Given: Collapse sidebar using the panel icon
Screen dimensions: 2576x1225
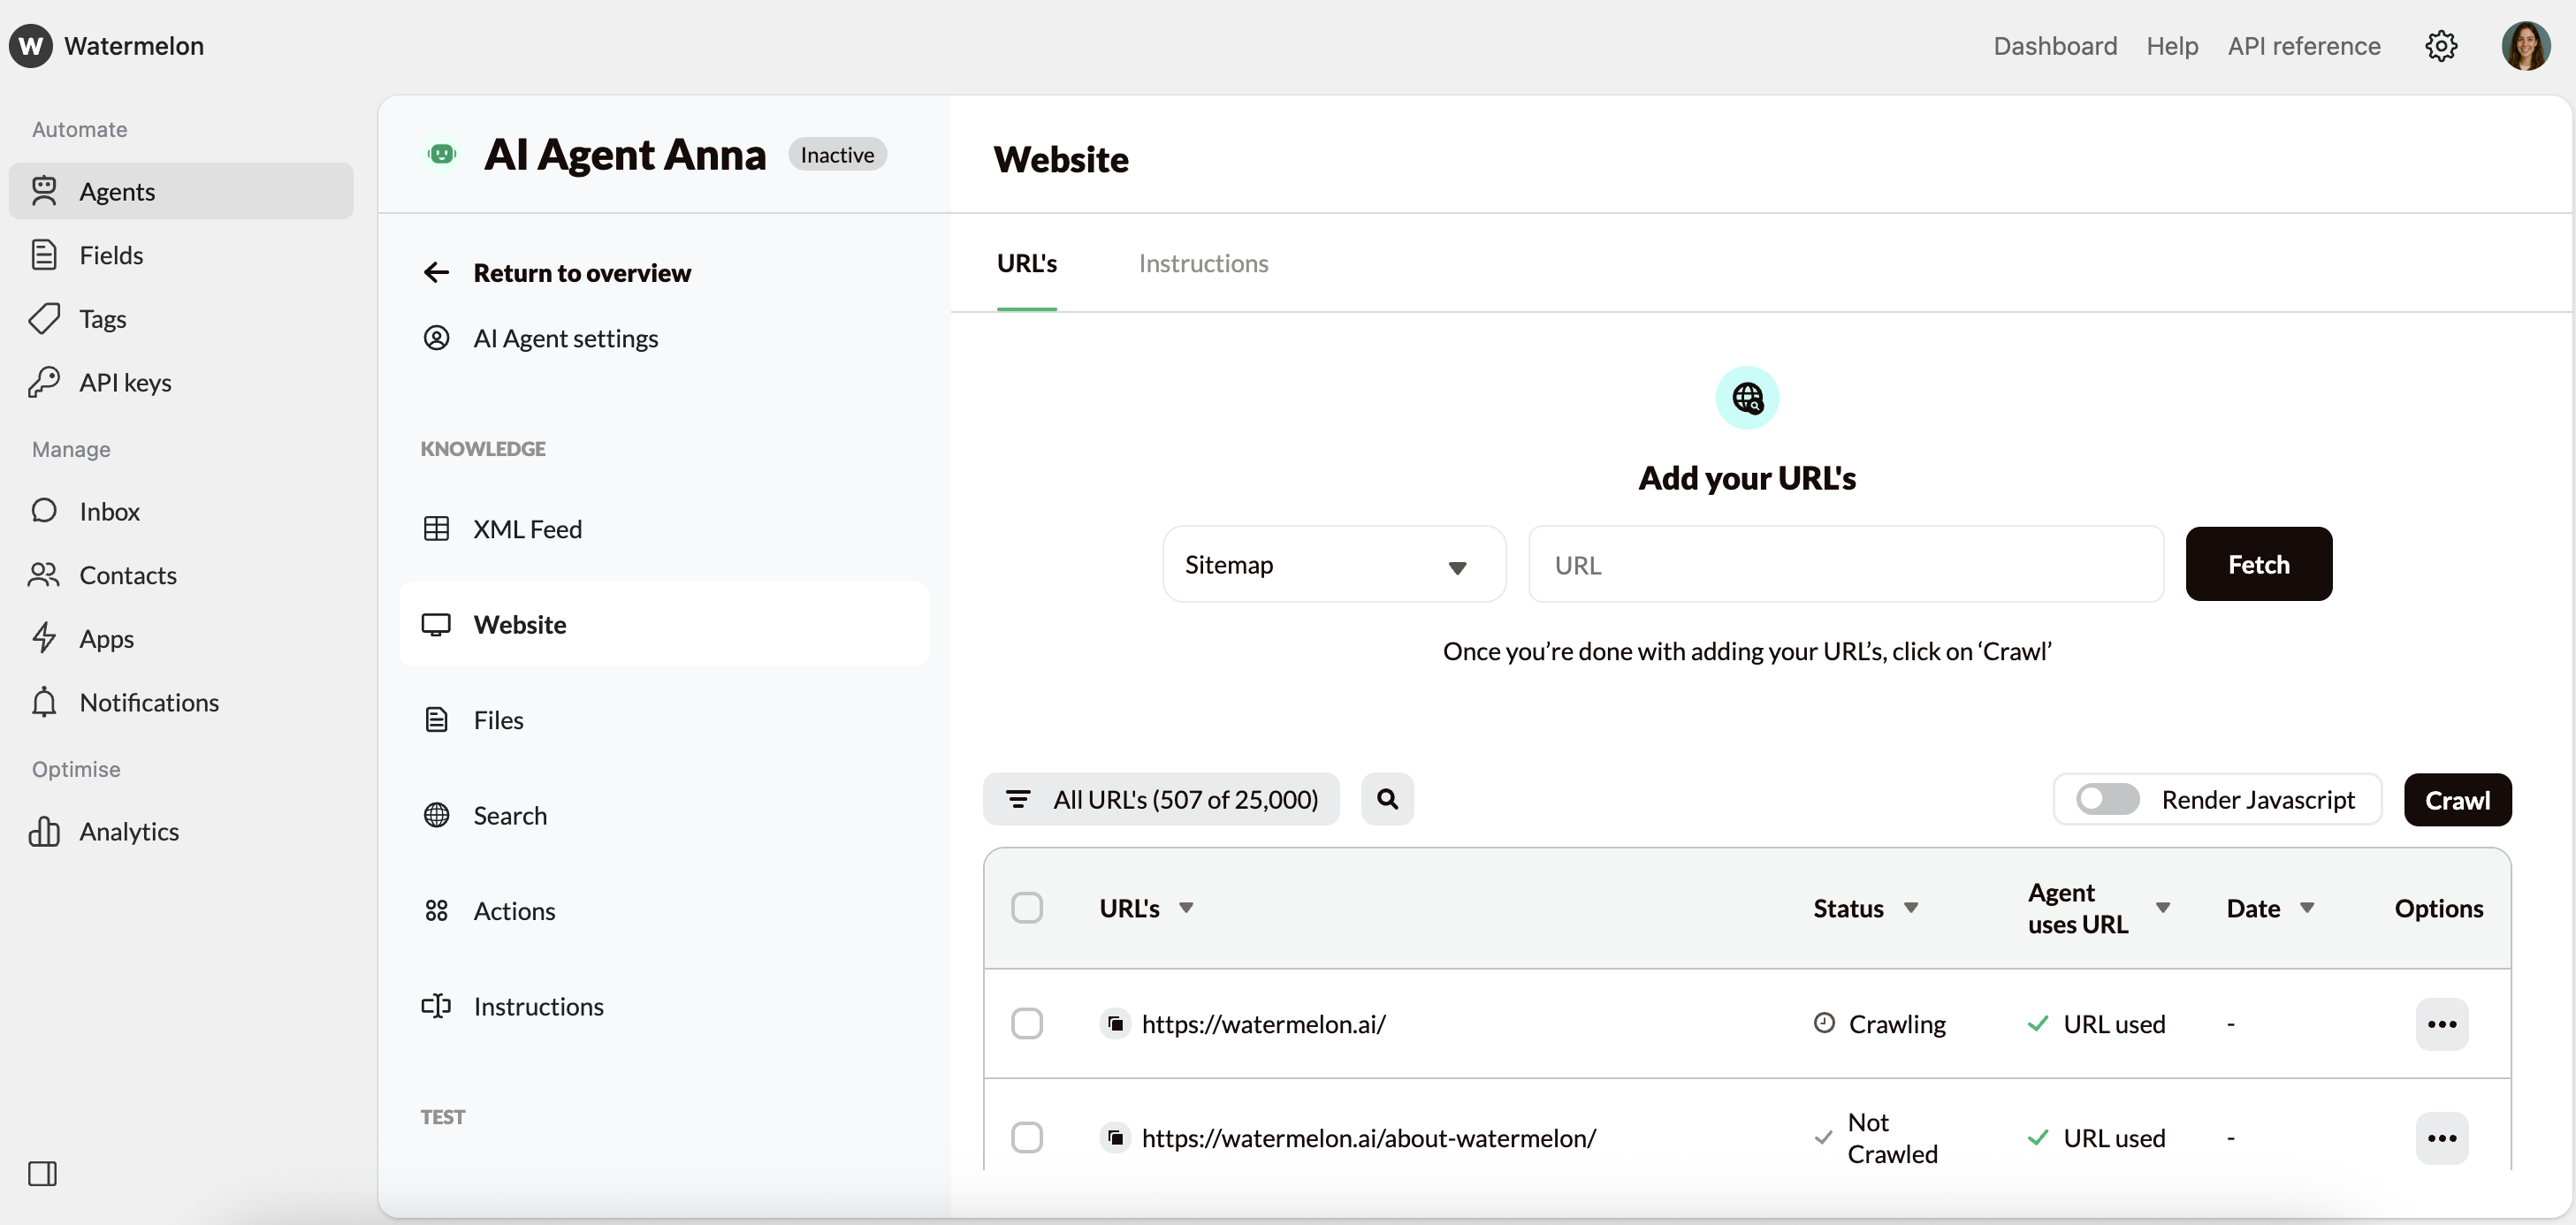Looking at the screenshot, I should [x=42, y=1173].
